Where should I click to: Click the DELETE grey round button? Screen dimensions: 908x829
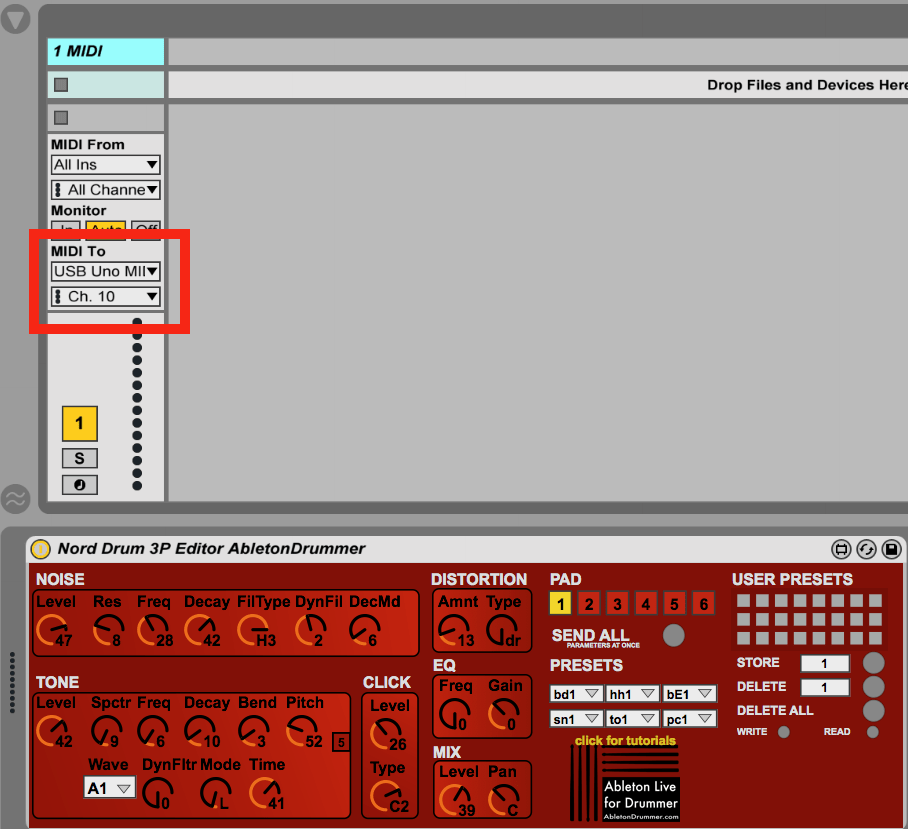pyautogui.click(x=873, y=687)
